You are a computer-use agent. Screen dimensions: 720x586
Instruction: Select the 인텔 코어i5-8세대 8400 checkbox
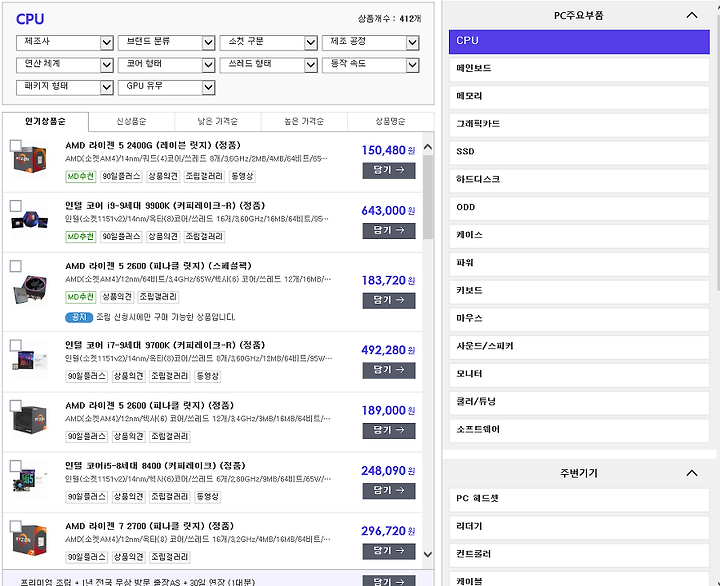click(16, 466)
